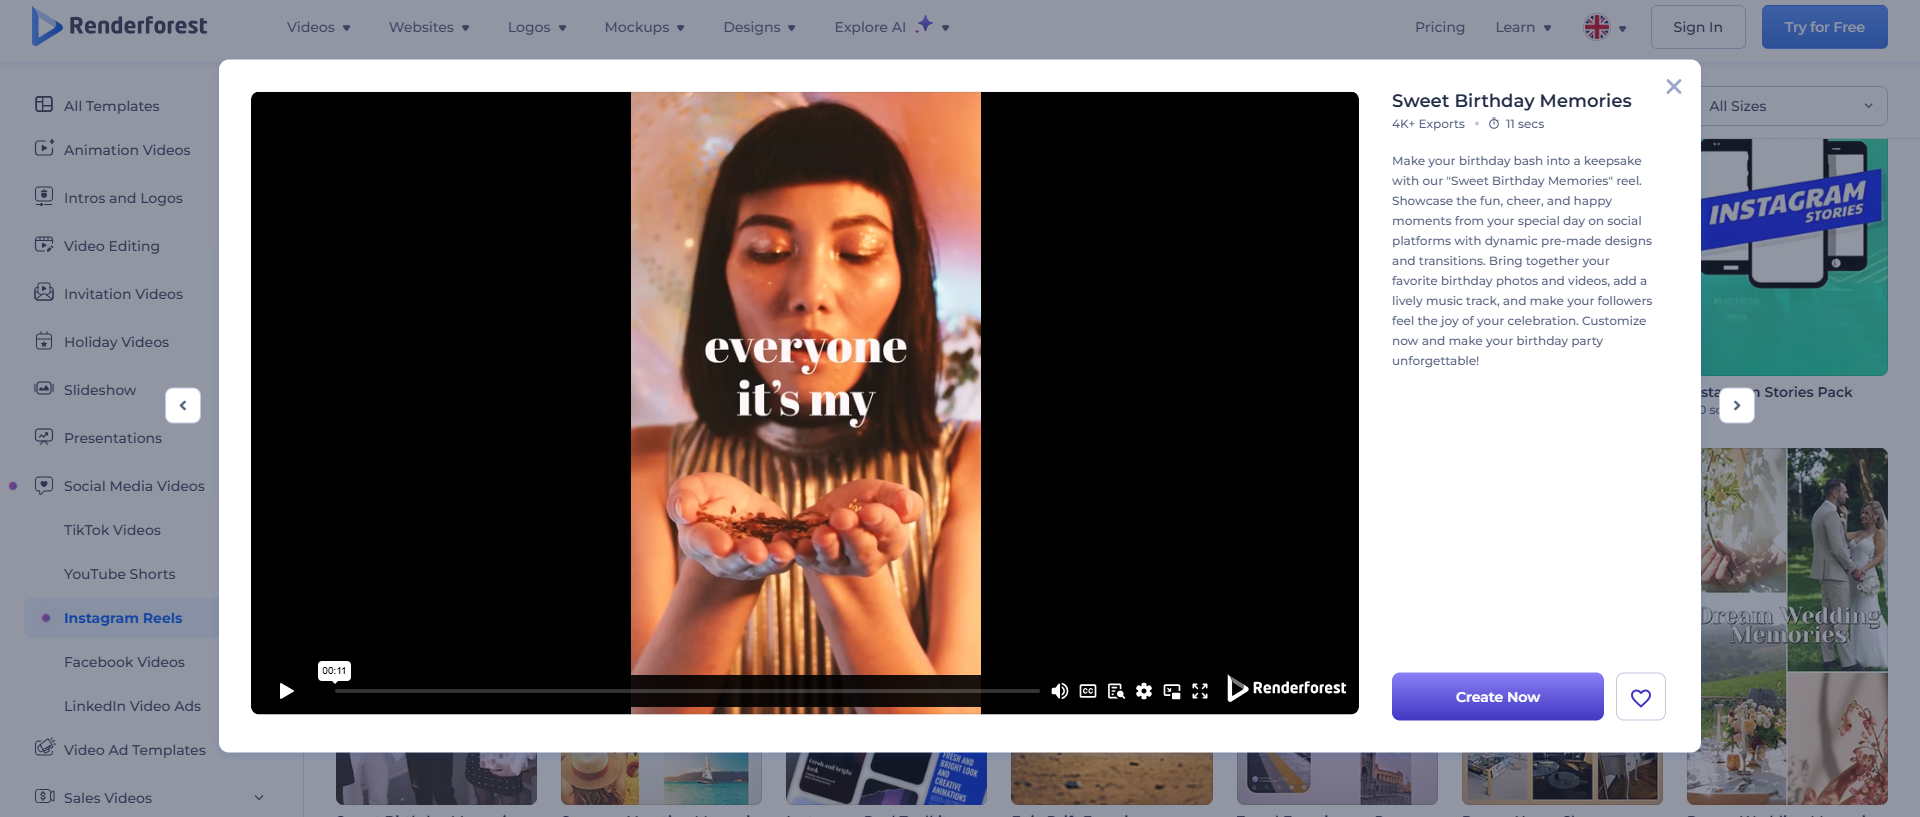Click the Invitation Videos sidebar icon
Viewport: 1920px width, 817px height.
pyautogui.click(x=44, y=292)
